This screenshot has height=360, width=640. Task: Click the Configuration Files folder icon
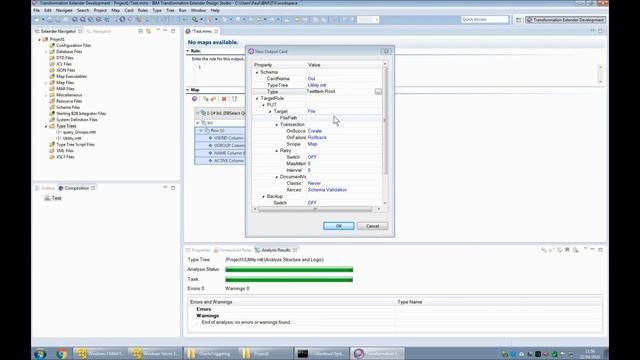click(52, 45)
